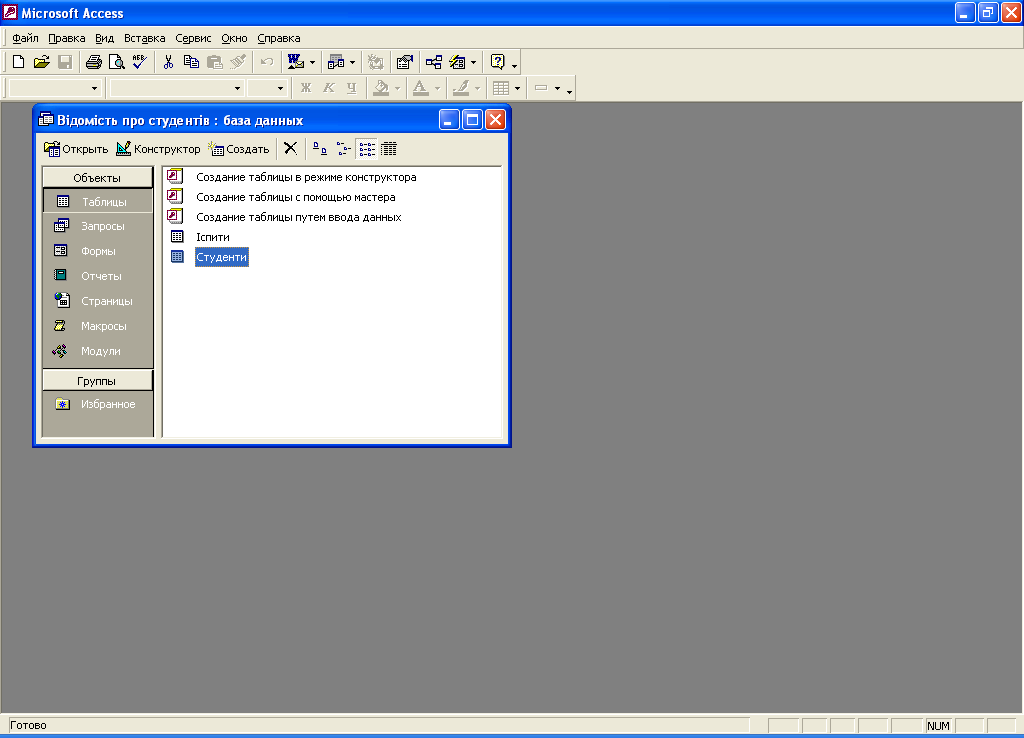The image size is (1024, 738).
Task: Select Отчеты in objects panel
Action: point(97,276)
